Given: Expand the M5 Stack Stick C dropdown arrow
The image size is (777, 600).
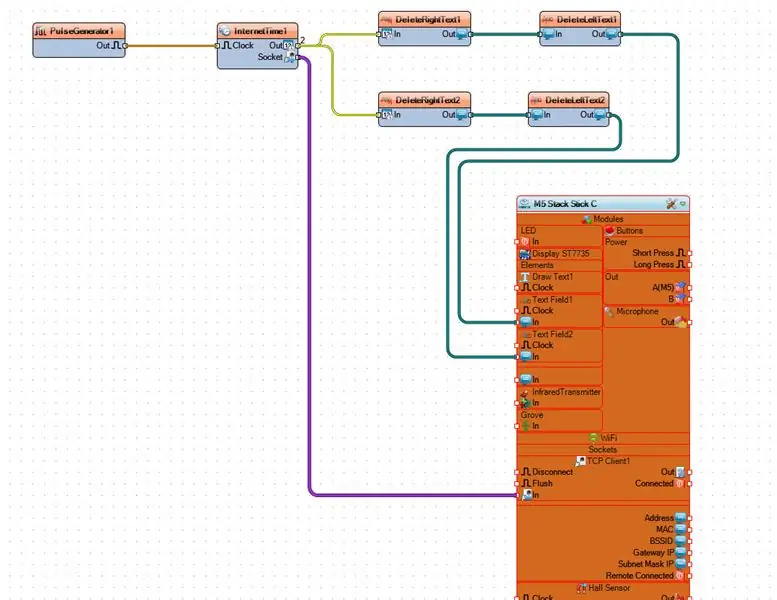Looking at the screenshot, I should 683,204.
